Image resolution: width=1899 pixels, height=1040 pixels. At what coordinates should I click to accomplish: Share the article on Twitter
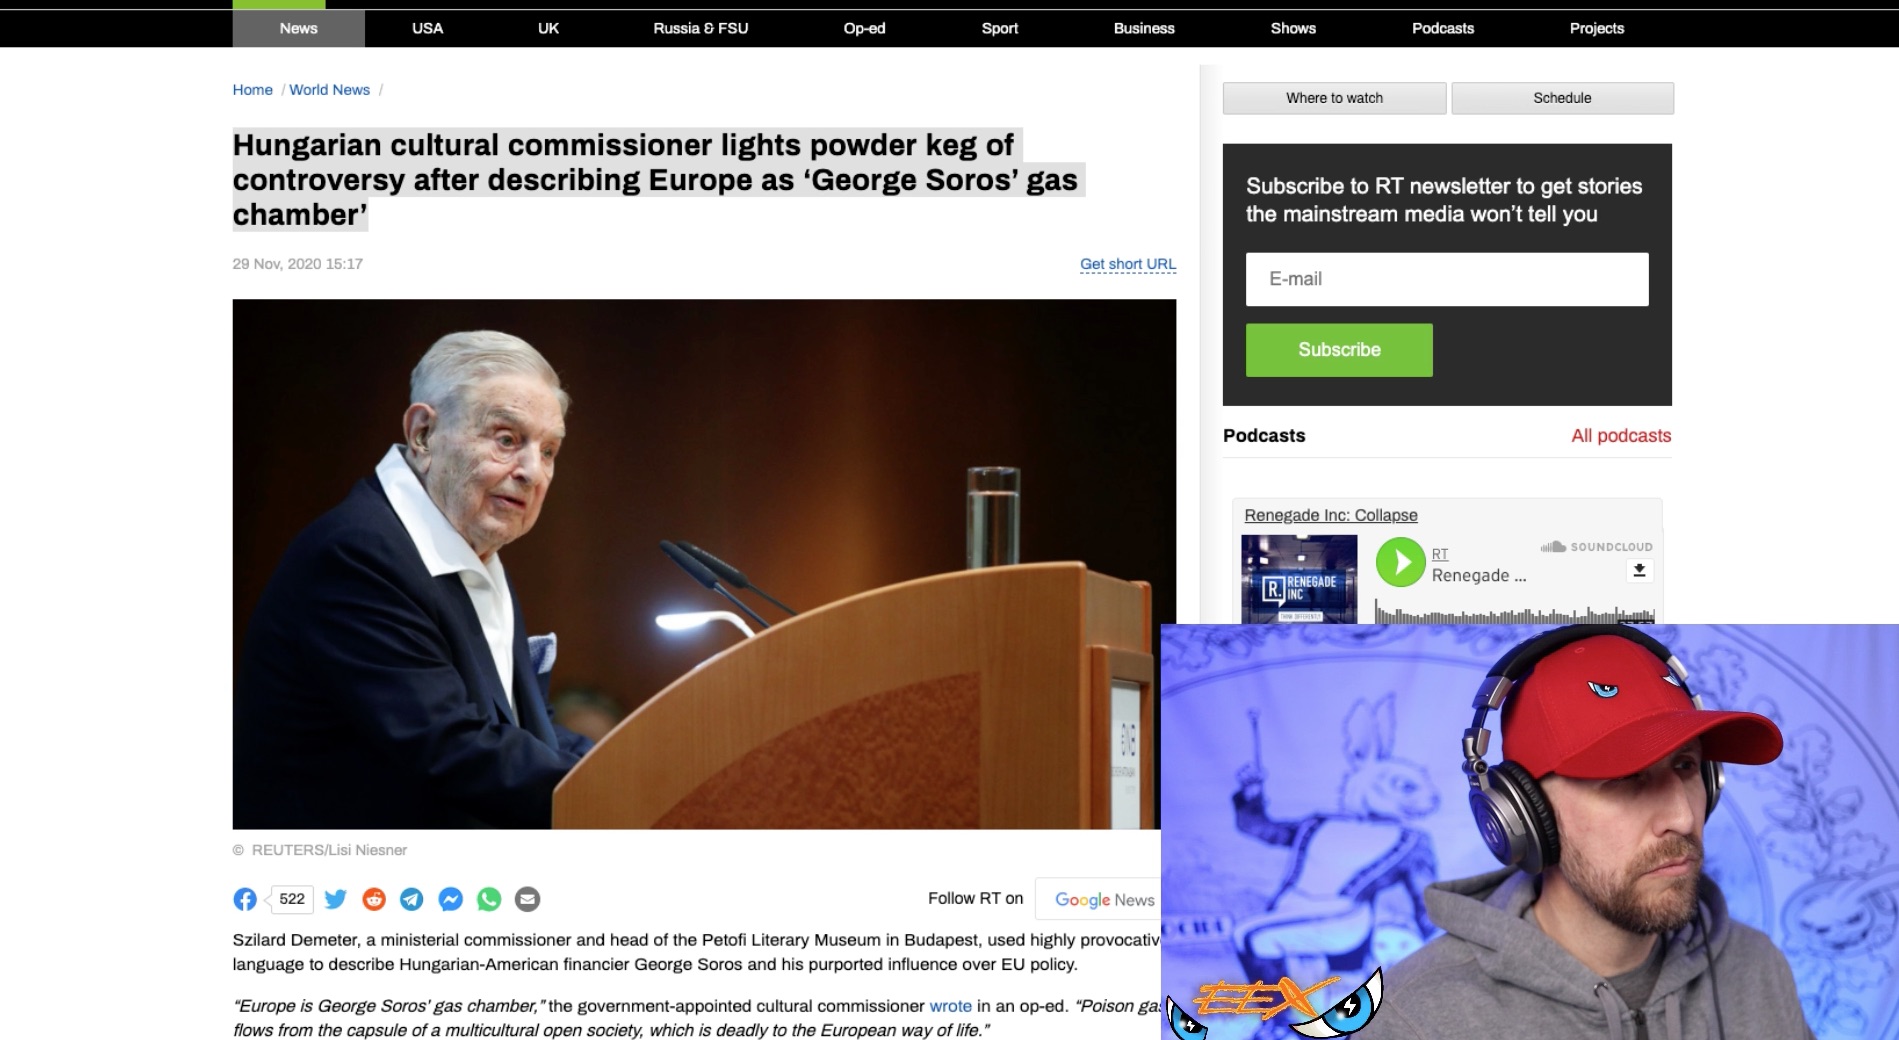click(x=336, y=899)
